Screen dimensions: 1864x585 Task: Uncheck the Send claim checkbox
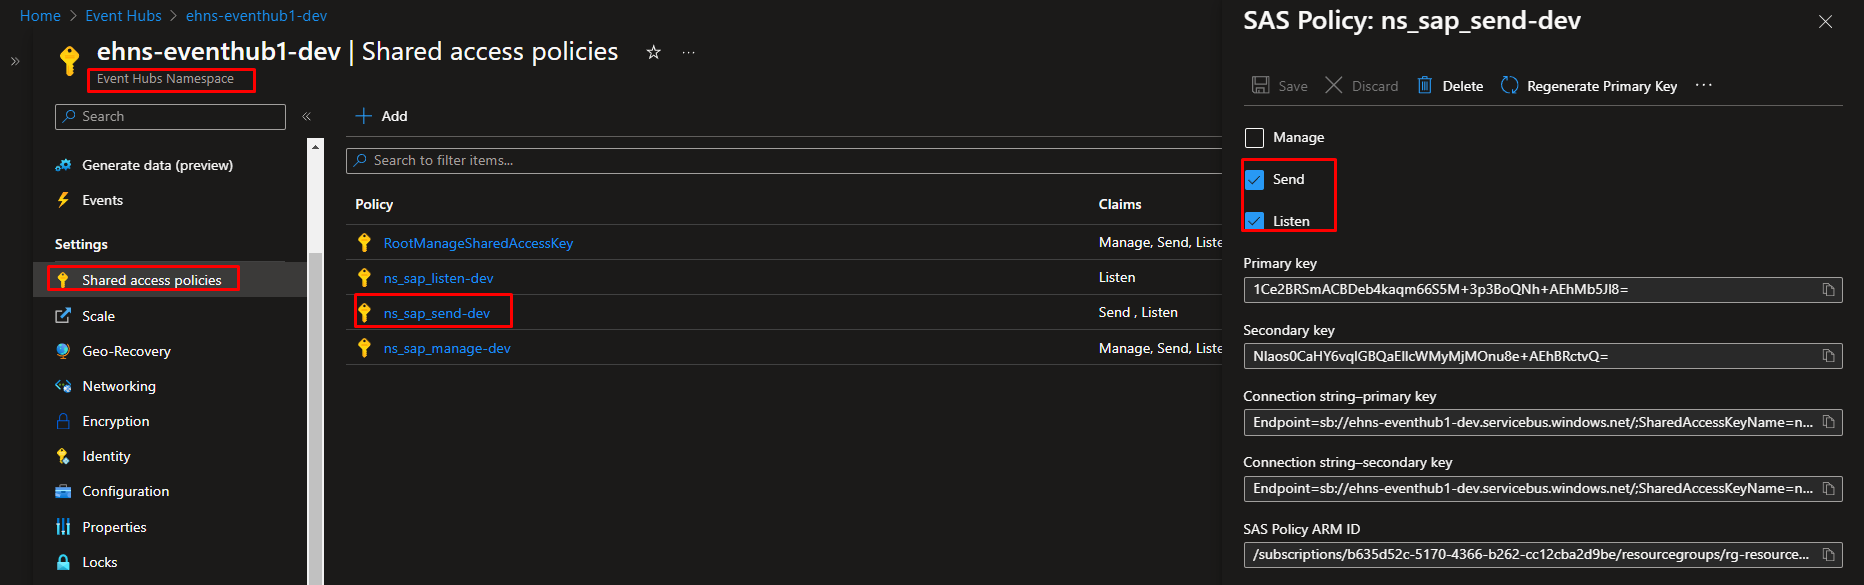1255,179
